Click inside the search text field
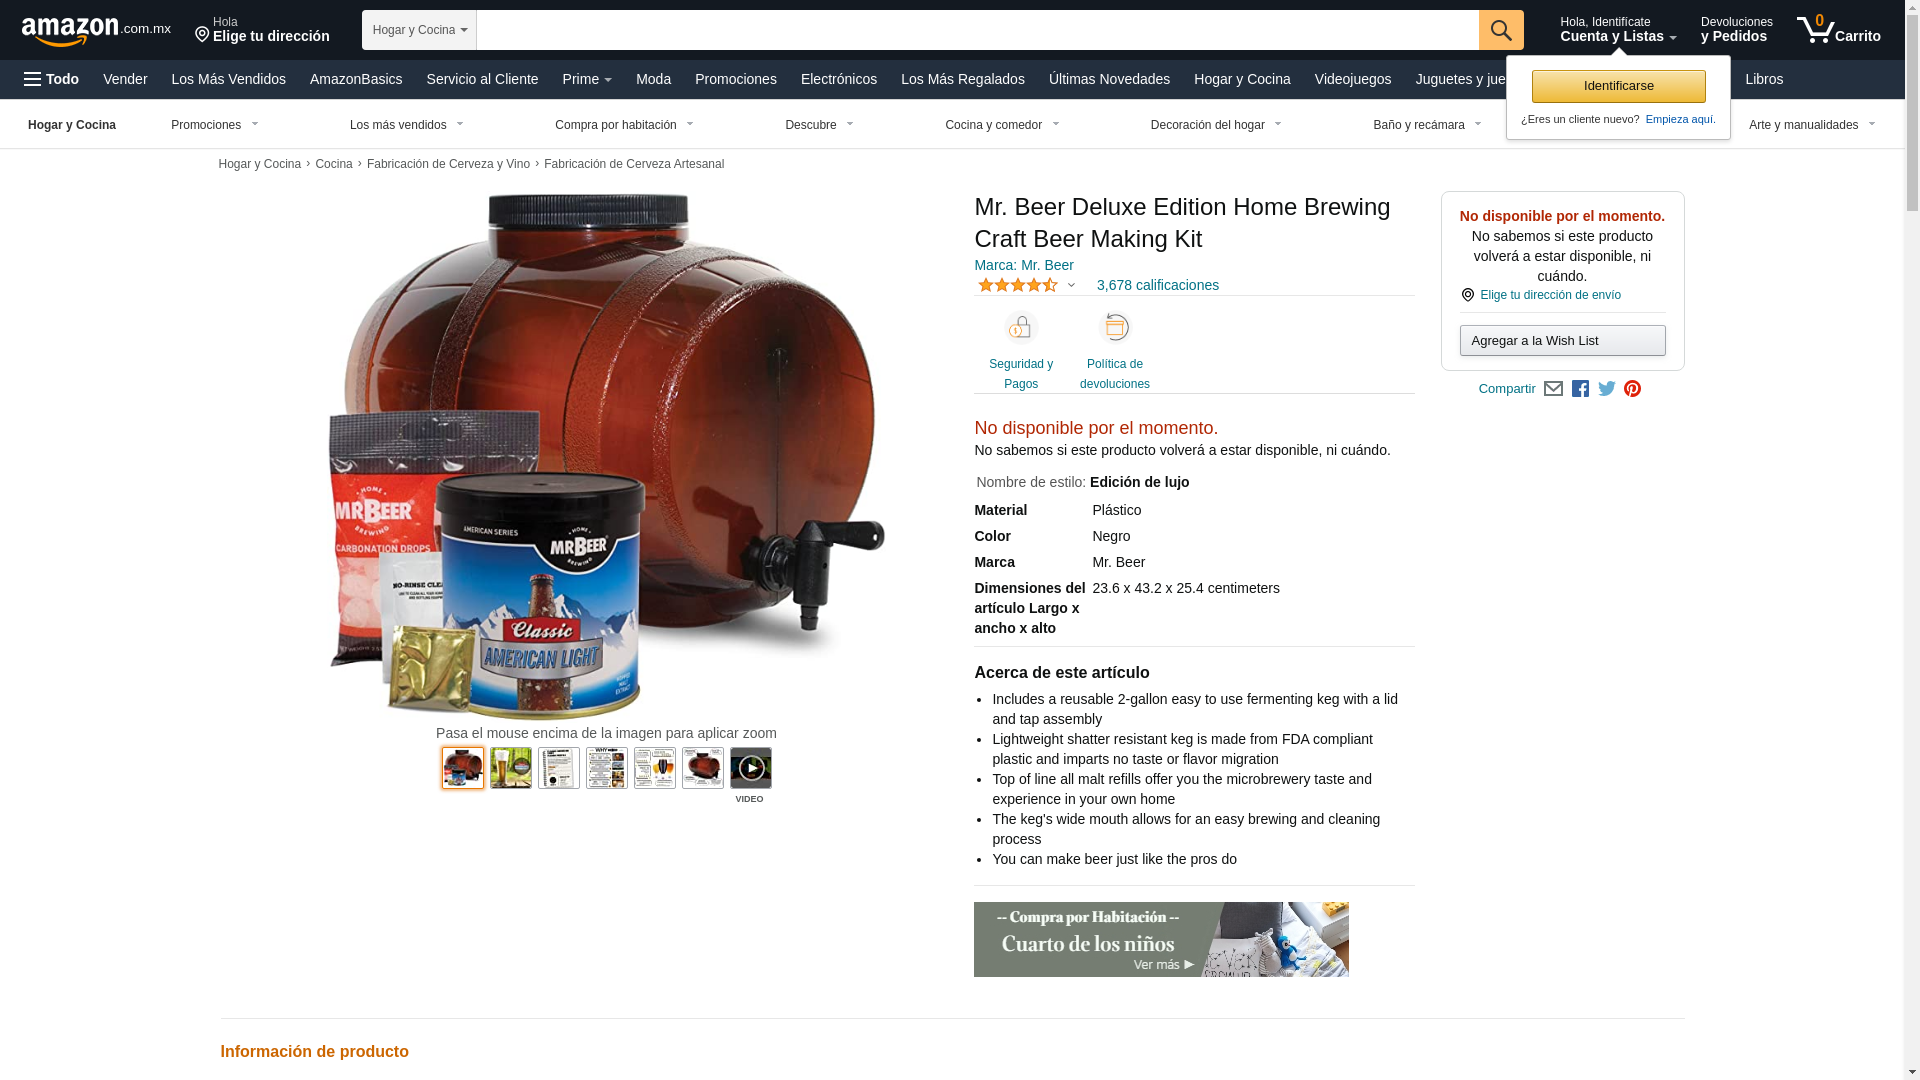The width and height of the screenshot is (1920, 1080). 978,30
